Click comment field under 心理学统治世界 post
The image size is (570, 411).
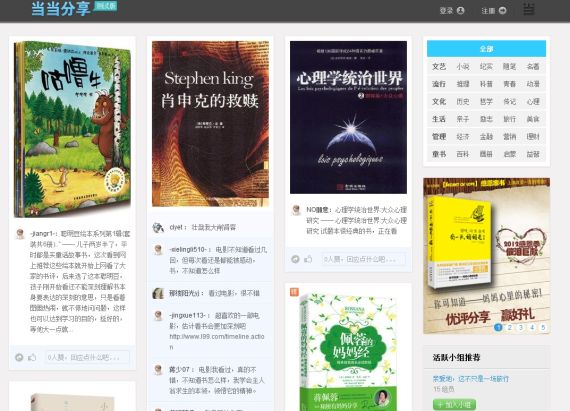click(x=364, y=259)
